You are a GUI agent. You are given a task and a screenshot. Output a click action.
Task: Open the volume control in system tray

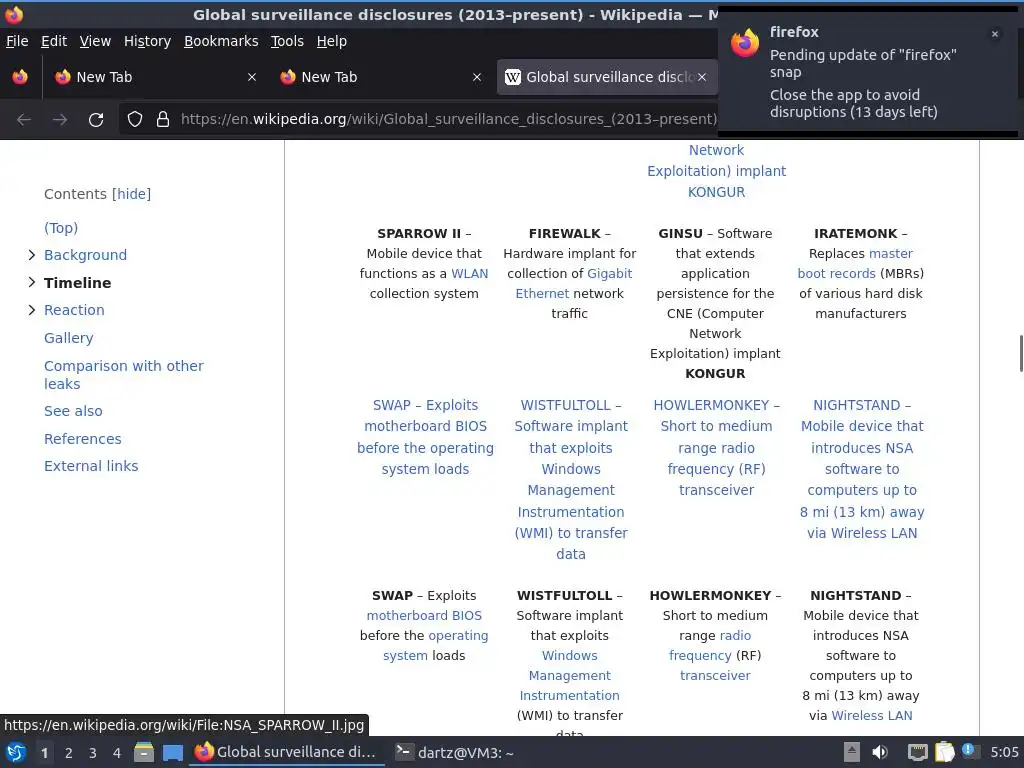tap(880, 752)
